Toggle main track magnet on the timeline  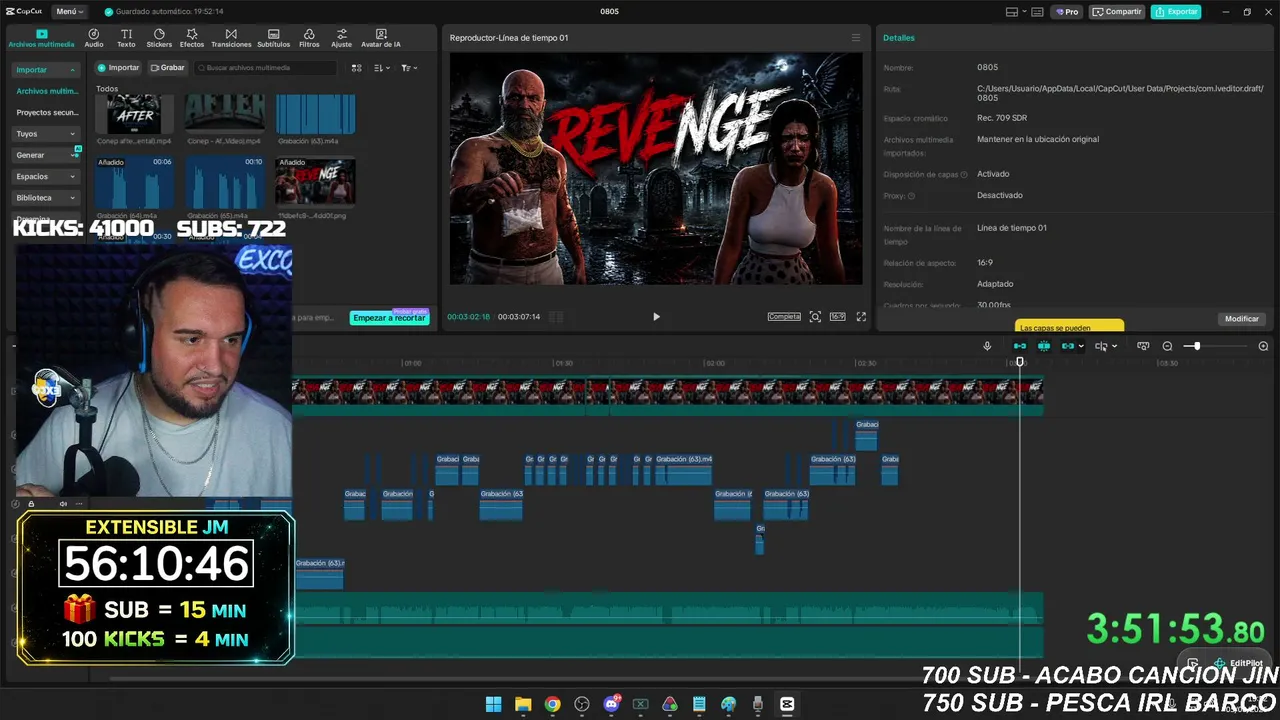[x=1020, y=346]
